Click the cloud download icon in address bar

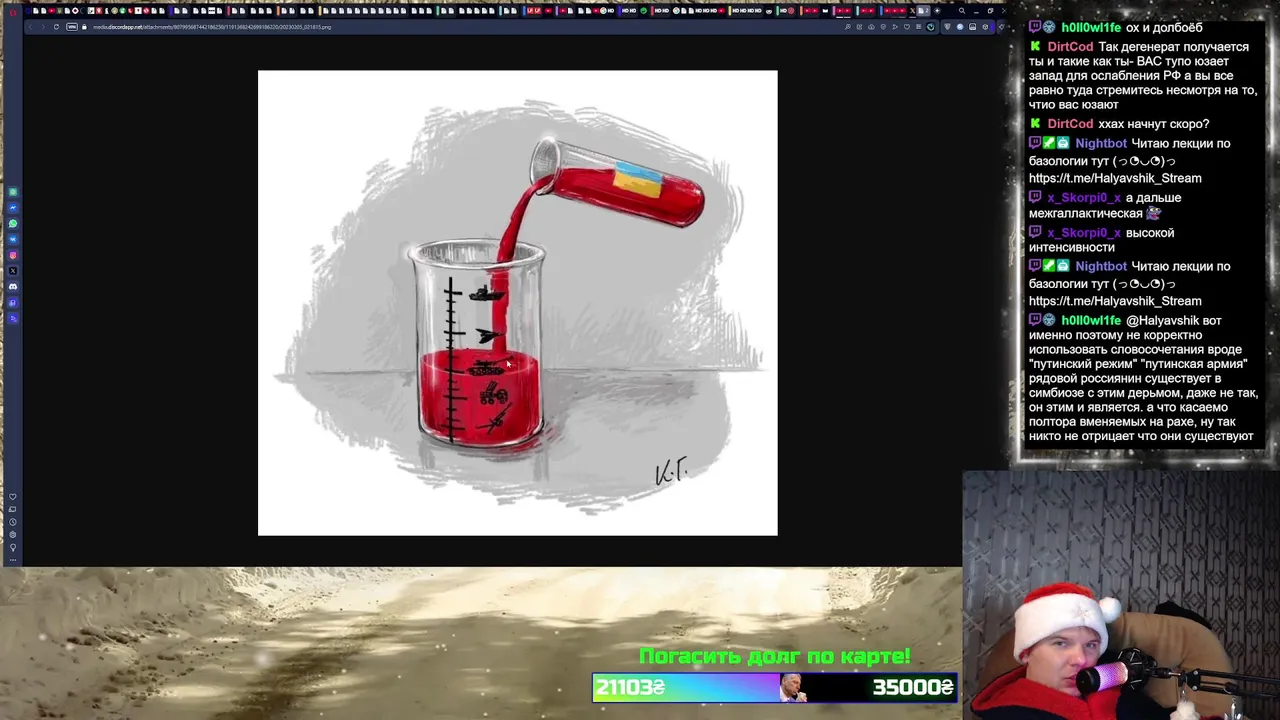tap(871, 27)
